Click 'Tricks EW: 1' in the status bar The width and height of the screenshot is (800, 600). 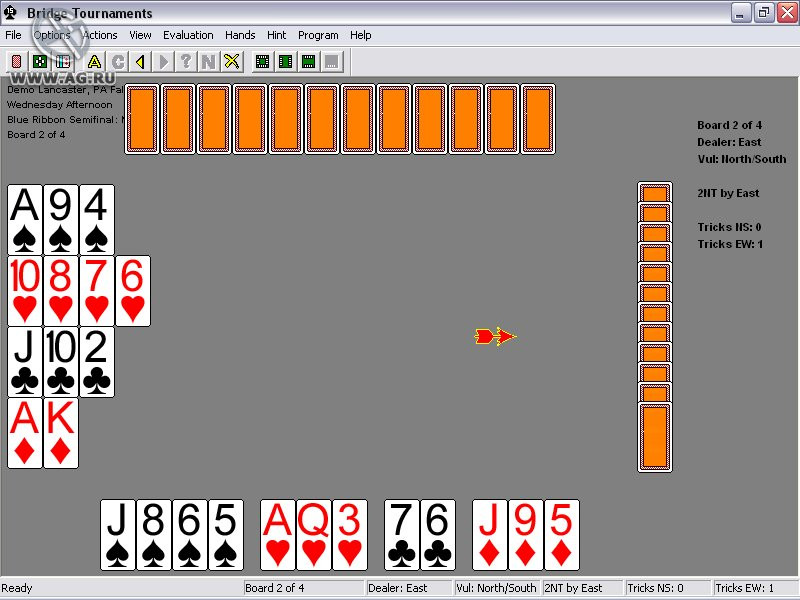(755, 588)
